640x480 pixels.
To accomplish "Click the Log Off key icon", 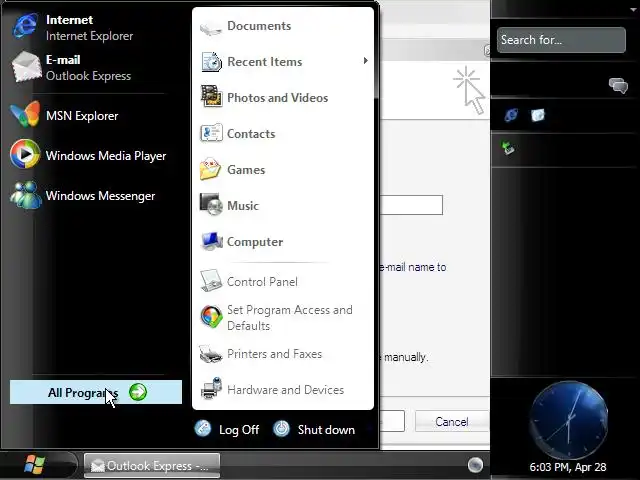I will [x=203, y=429].
